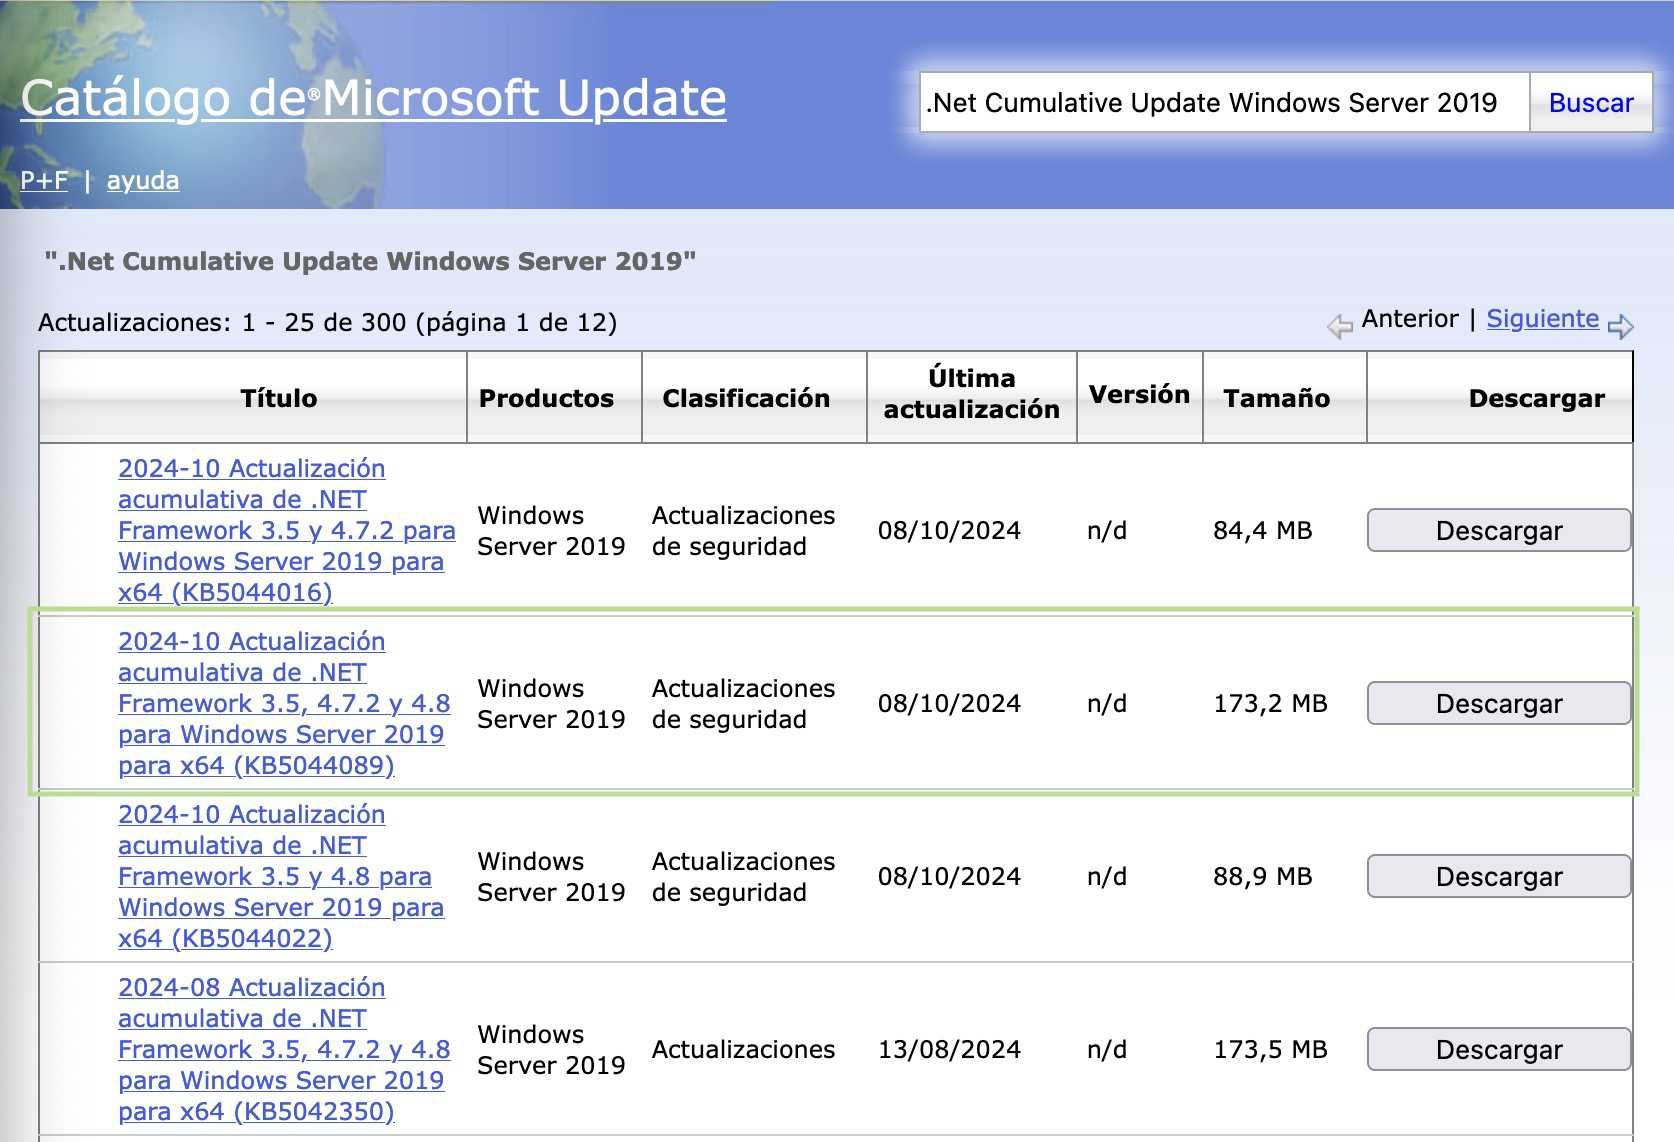Select the 88,9 MB size cell

pyautogui.click(x=1262, y=876)
